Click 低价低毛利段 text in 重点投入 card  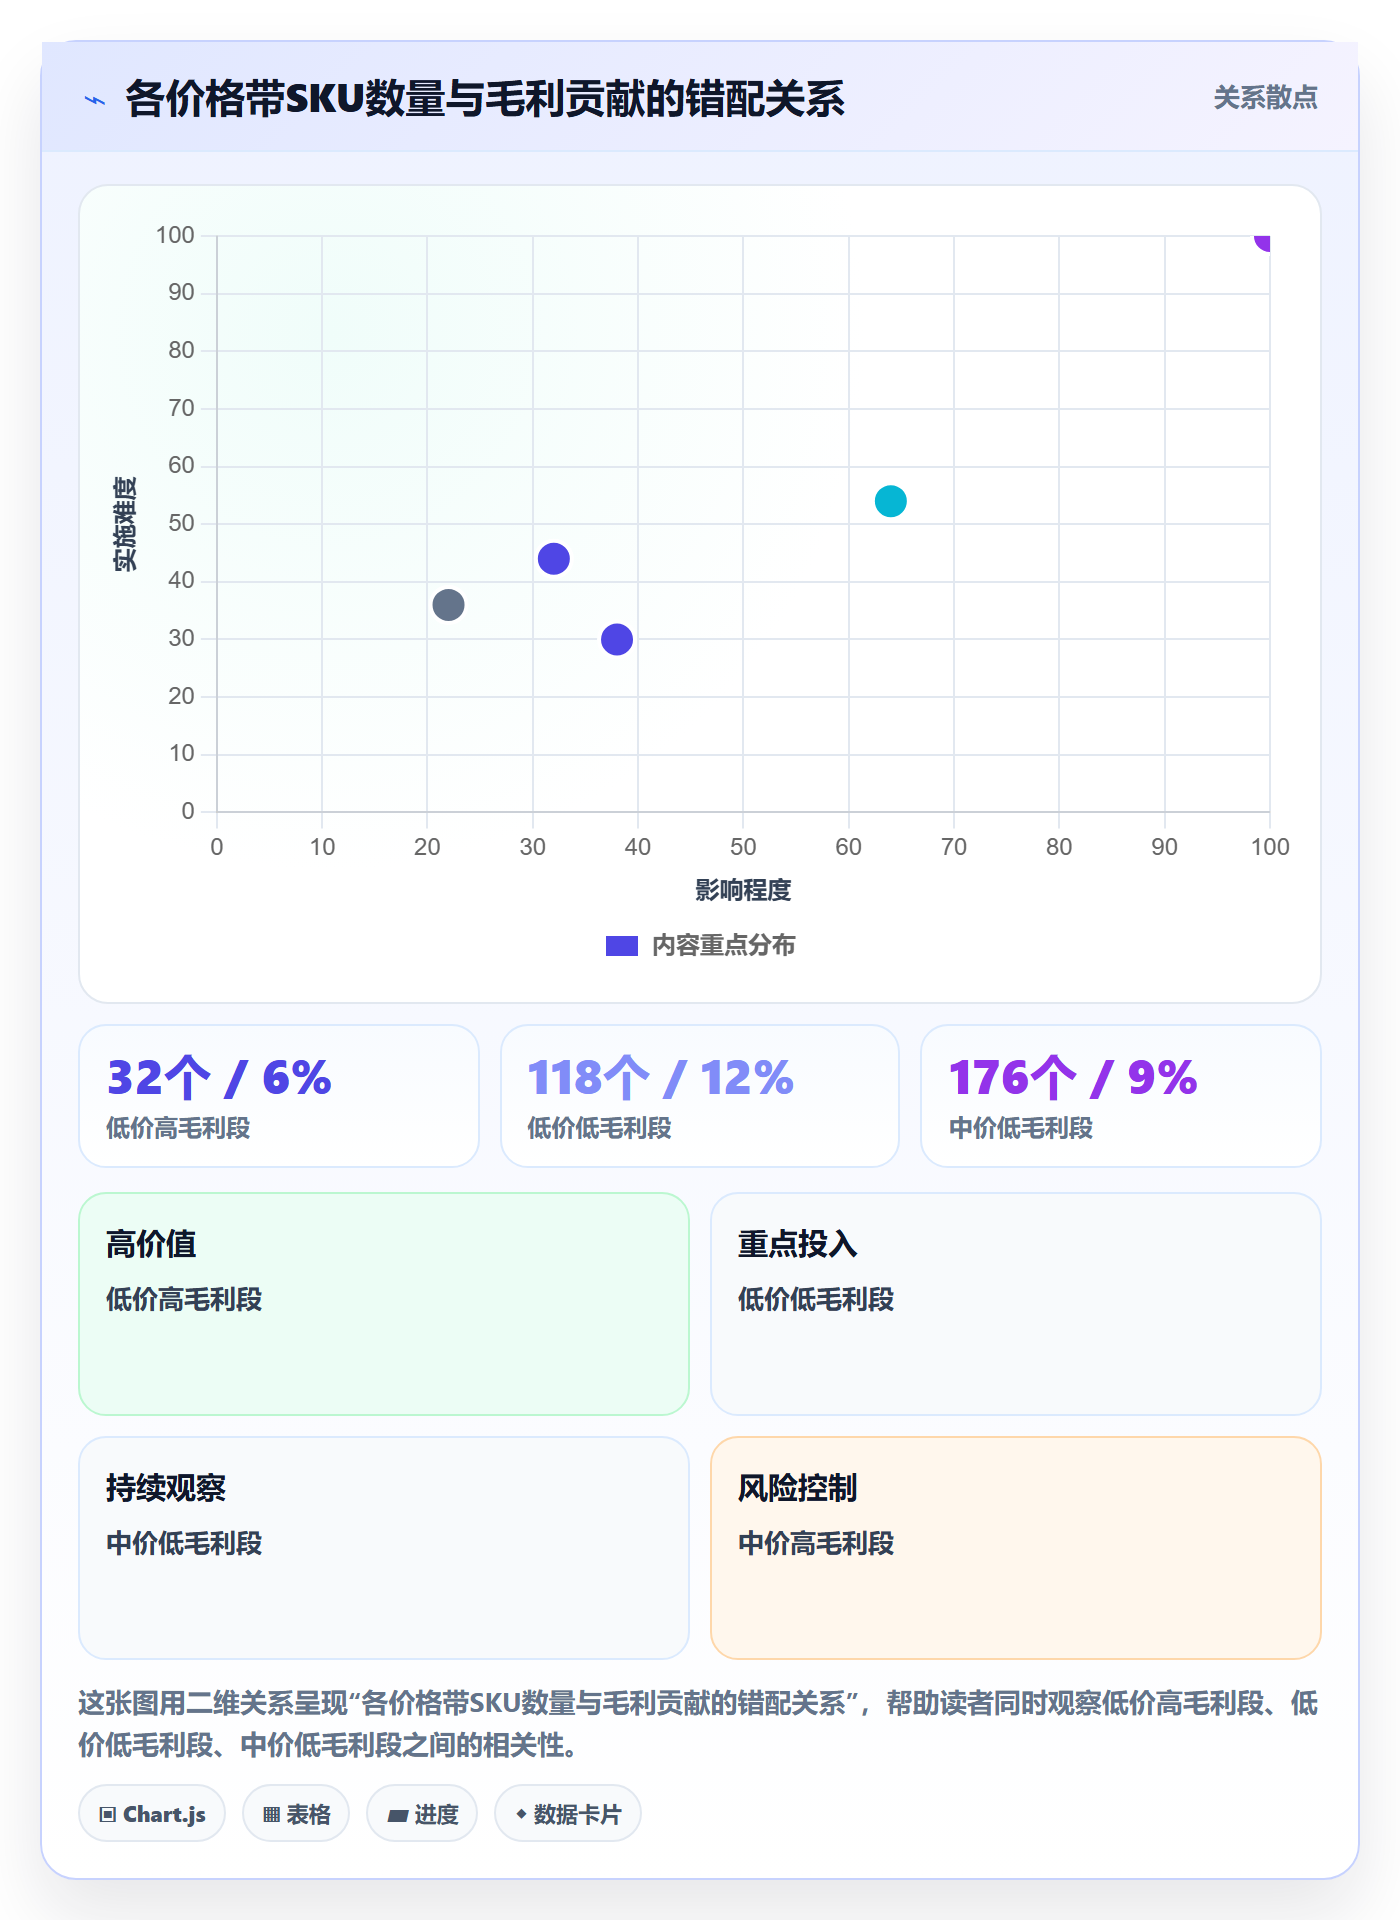point(816,1300)
